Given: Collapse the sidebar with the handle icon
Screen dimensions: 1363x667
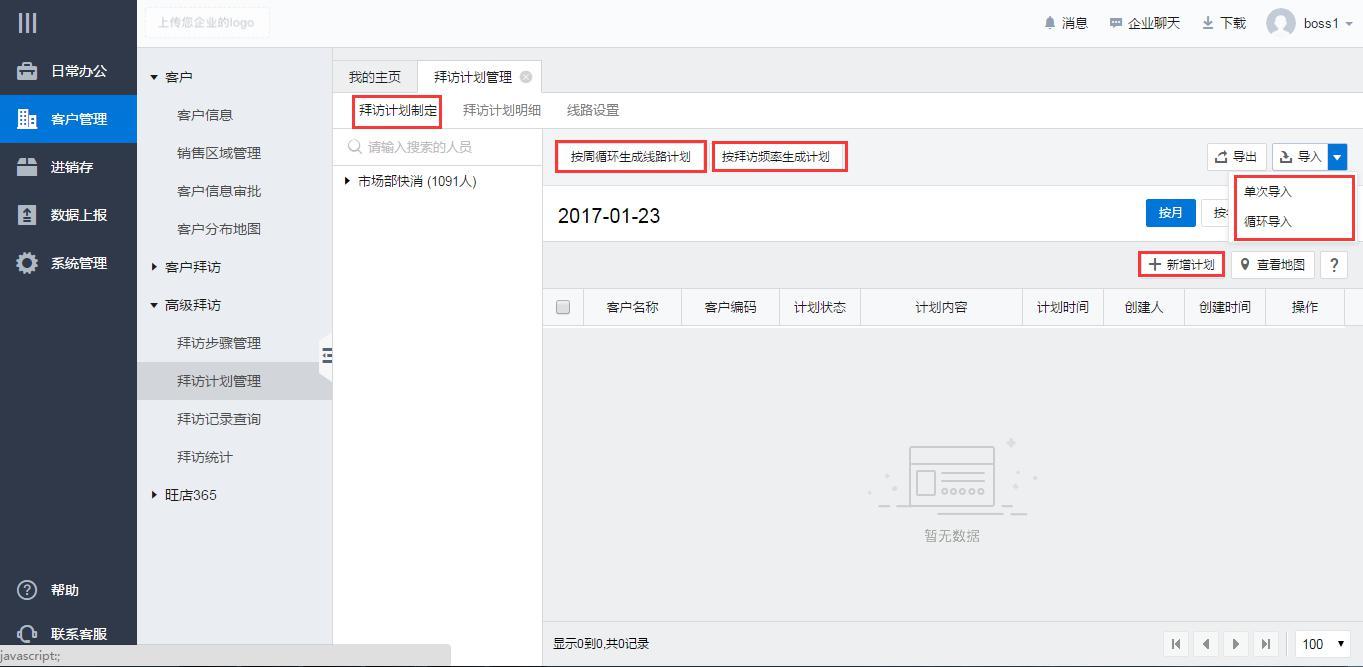Looking at the screenshot, I should (x=326, y=355).
